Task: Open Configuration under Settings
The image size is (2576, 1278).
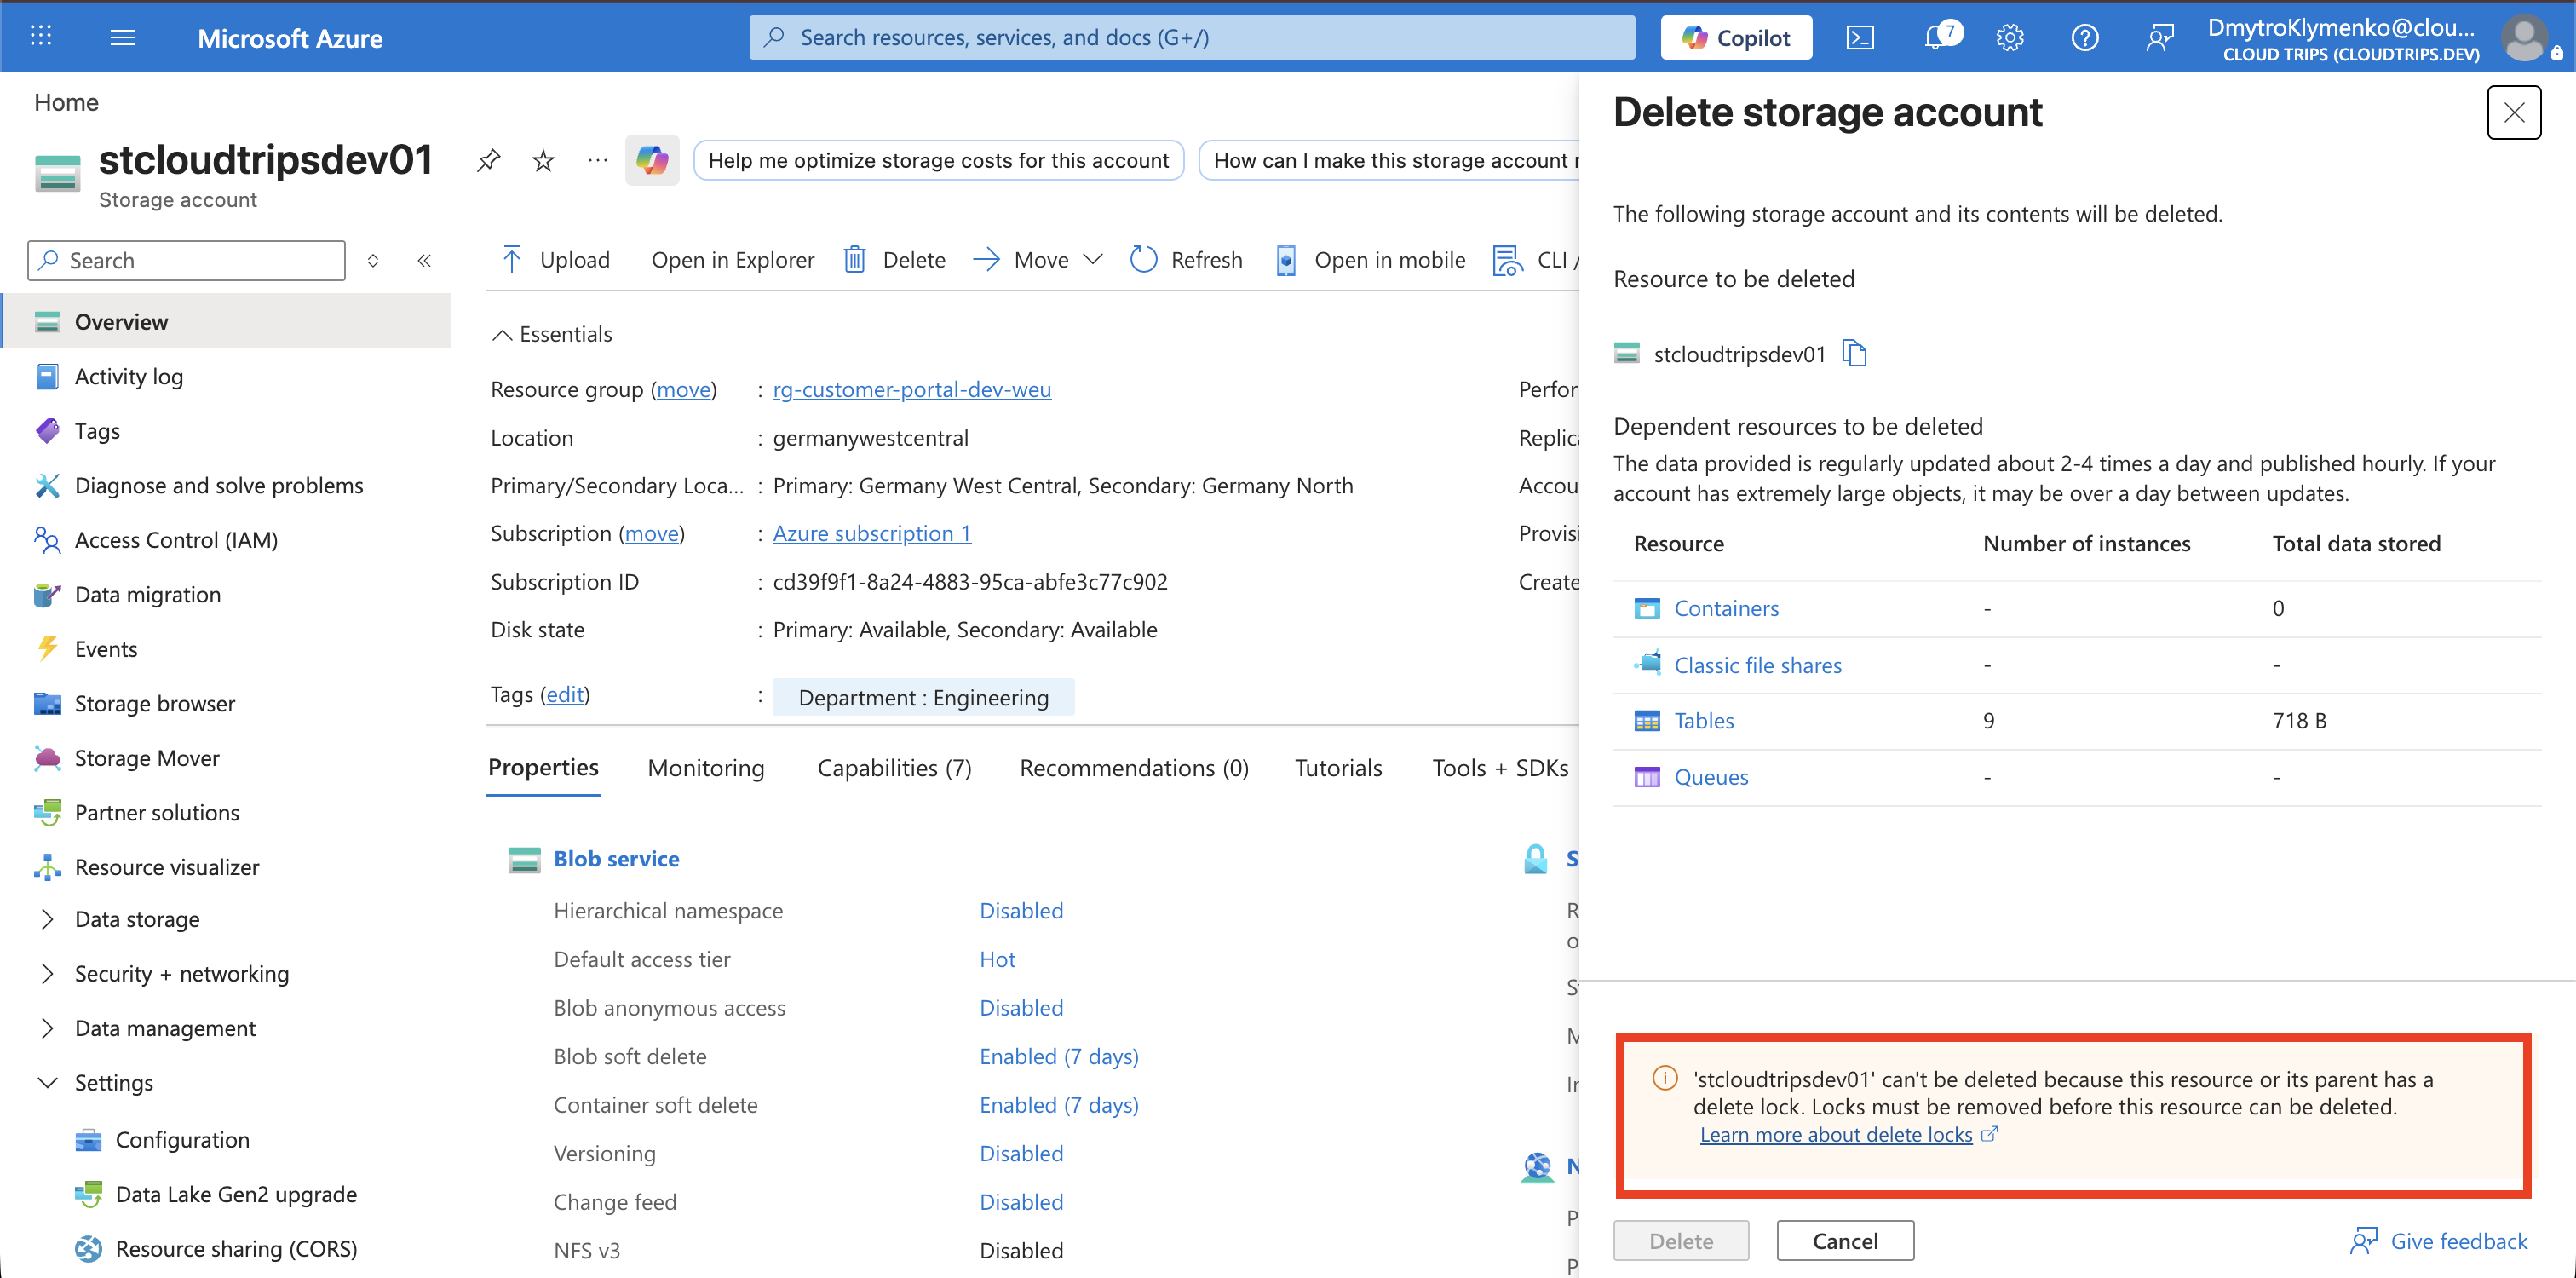Action: pyautogui.click(x=182, y=1139)
